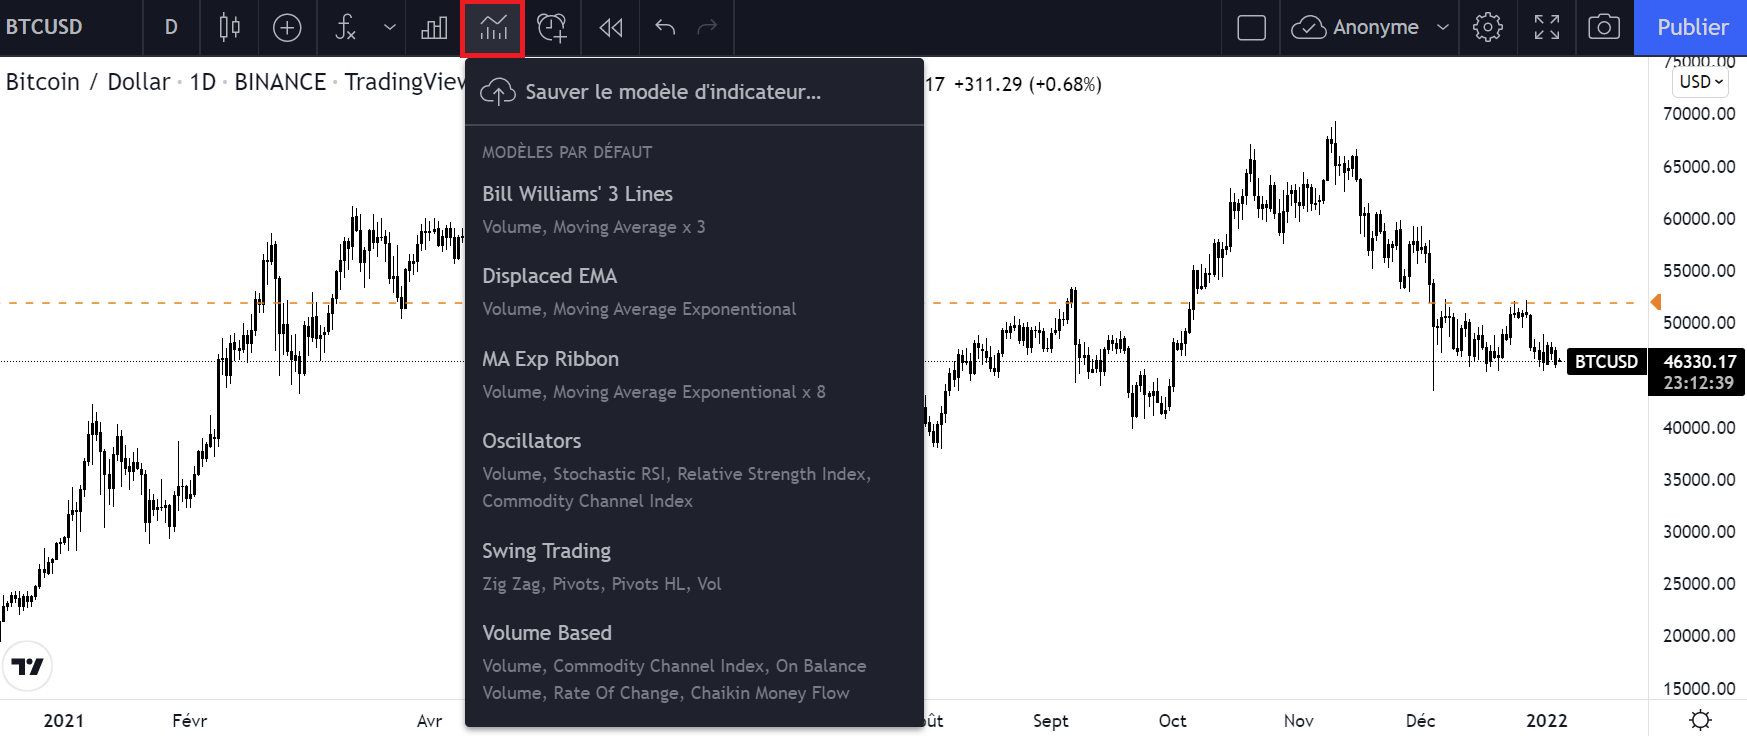Click the BTCUSD price label tag
The width and height of the screenshot is (1747, 736).
1606,362
